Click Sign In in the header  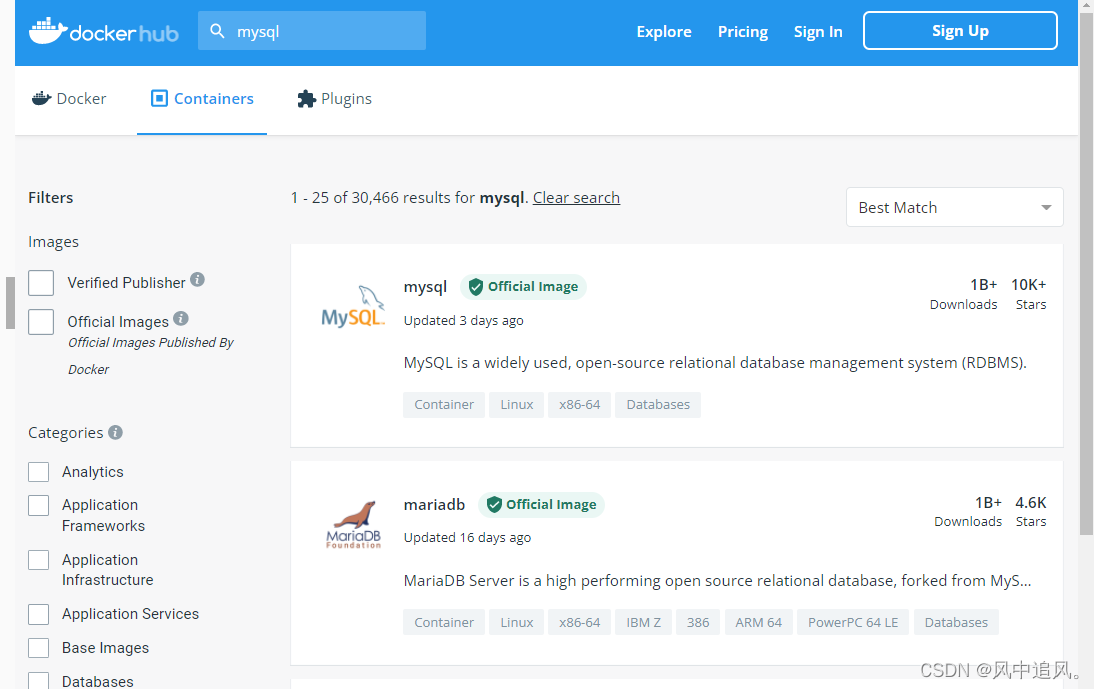[818, 31]
